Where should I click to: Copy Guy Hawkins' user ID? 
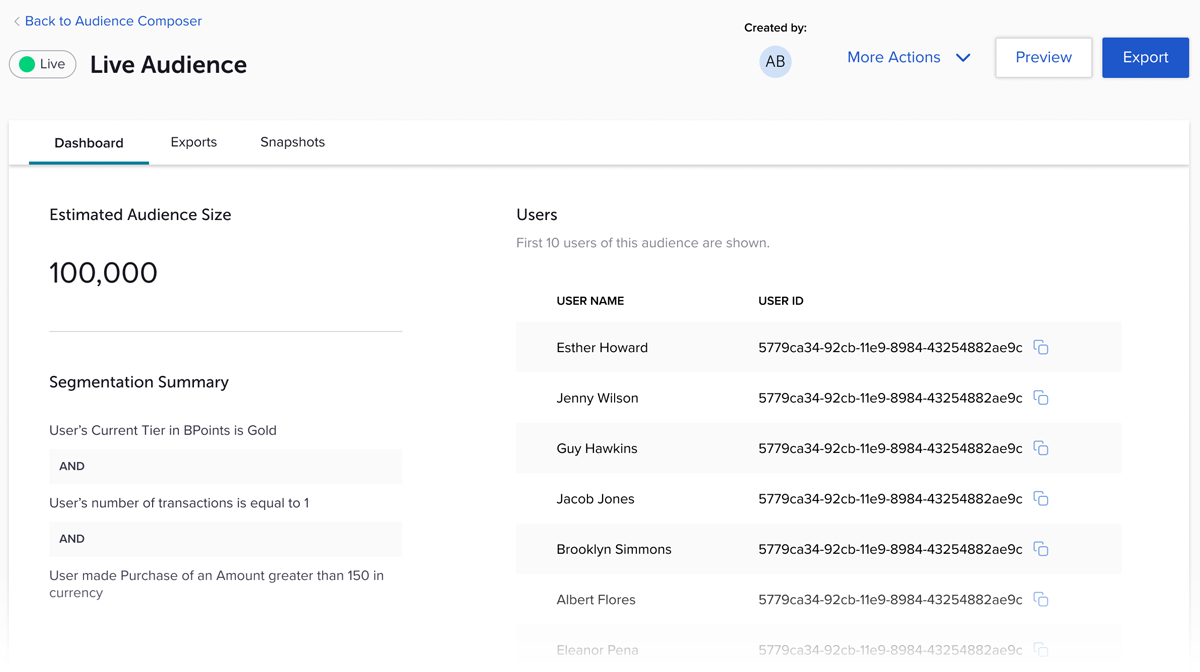click(x=1040, y=448)
